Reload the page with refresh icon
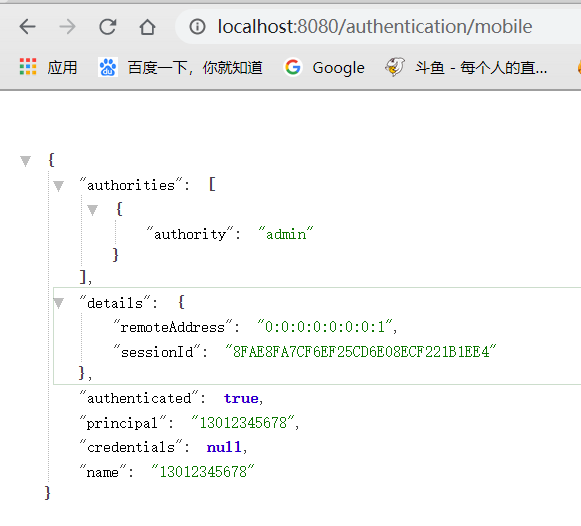The height and width of the screenshot is (526, 581). (x=107, y=27)
